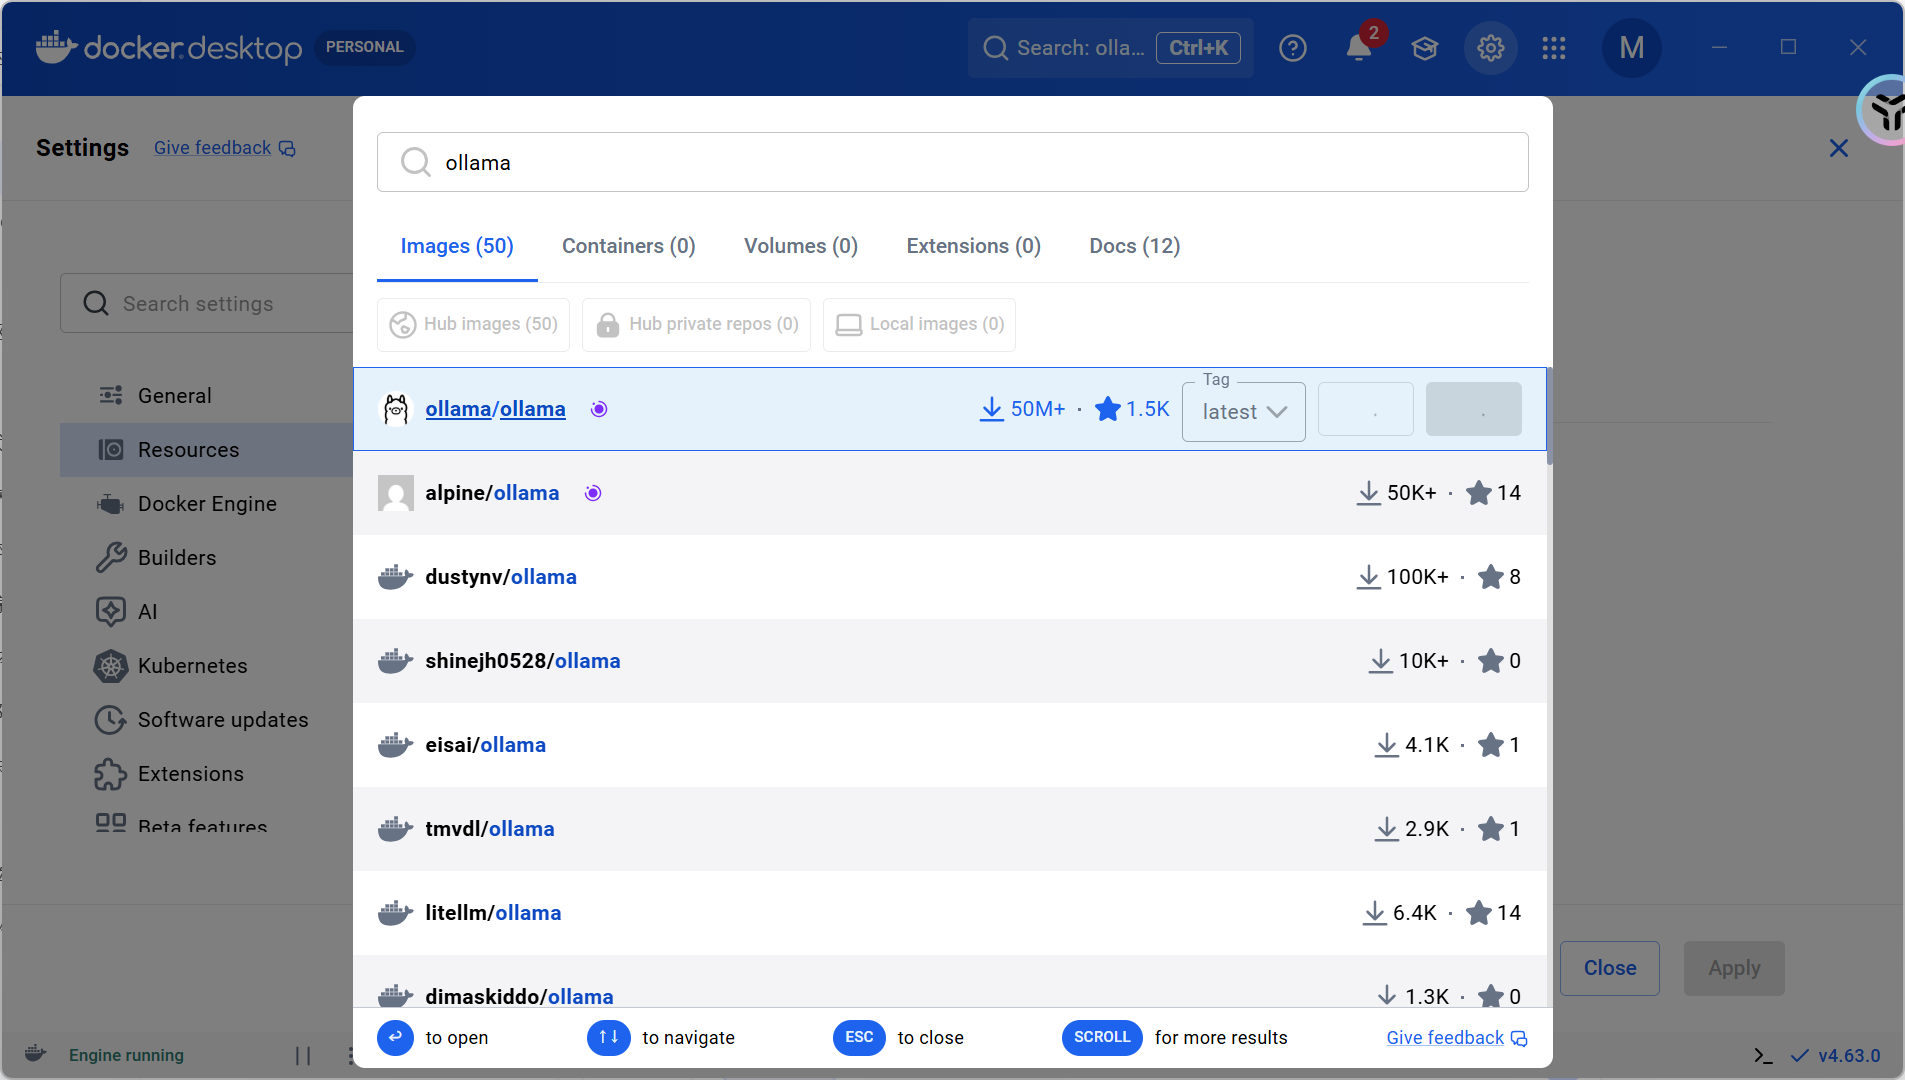Click the ollama search input field

coord(952,162)
